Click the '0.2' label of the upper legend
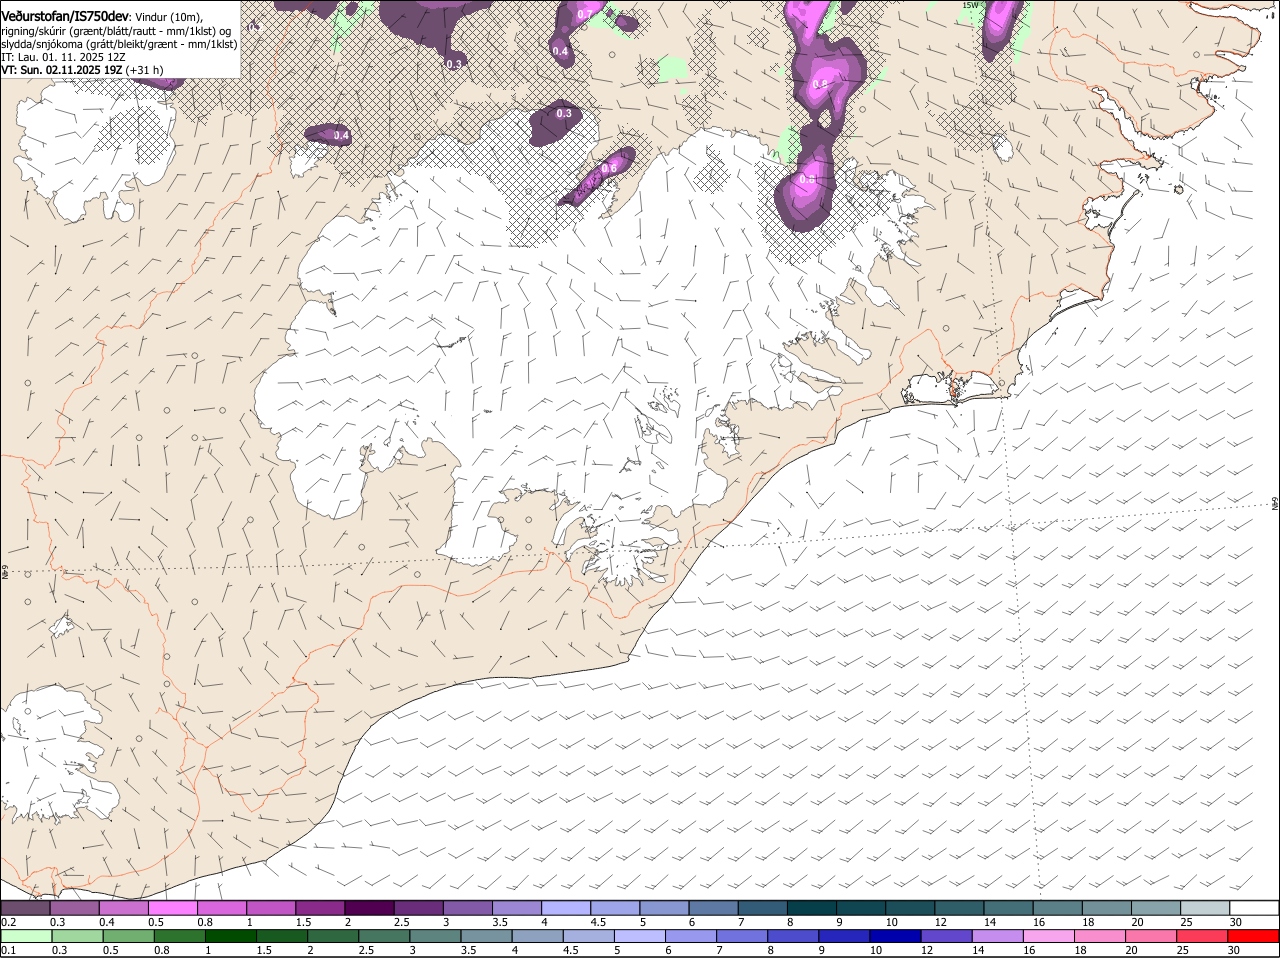Screen dimensions: 1280x958 [8, 922]
